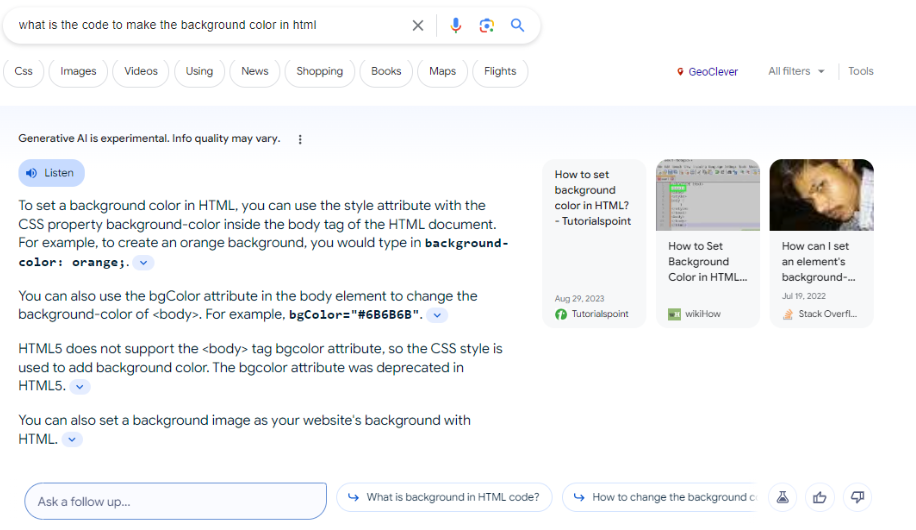Give thumbs down to AI answer
Viewport: 916px width, 530px height.
click(857, 497)
